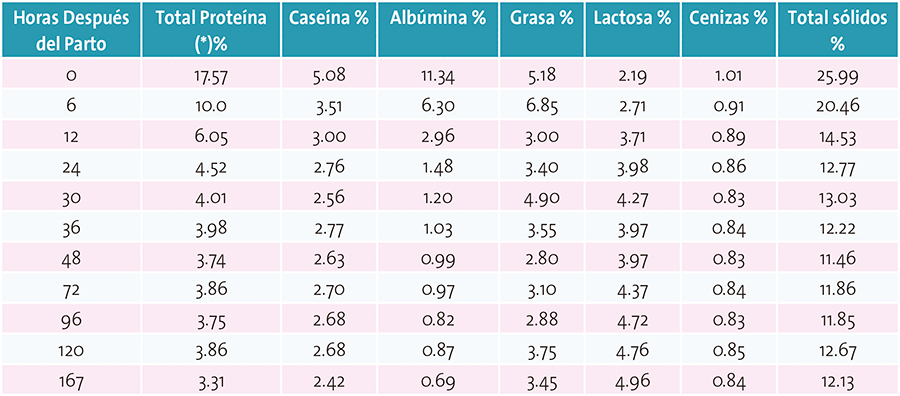Select the total solids value 25.99
The height and width of the screenshot is (396, 900).
[x=837, y=75]
